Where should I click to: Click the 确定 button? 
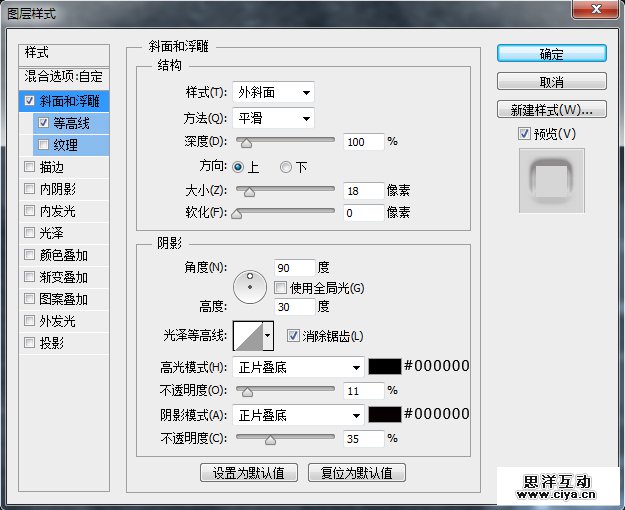[x=552, y=53]
